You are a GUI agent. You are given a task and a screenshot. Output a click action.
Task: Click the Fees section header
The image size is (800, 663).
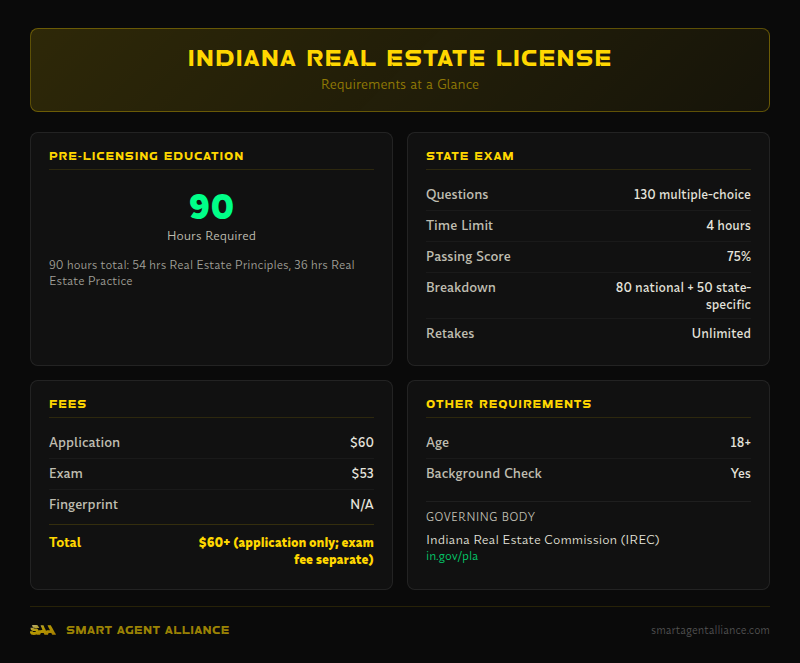click(68, 404)
